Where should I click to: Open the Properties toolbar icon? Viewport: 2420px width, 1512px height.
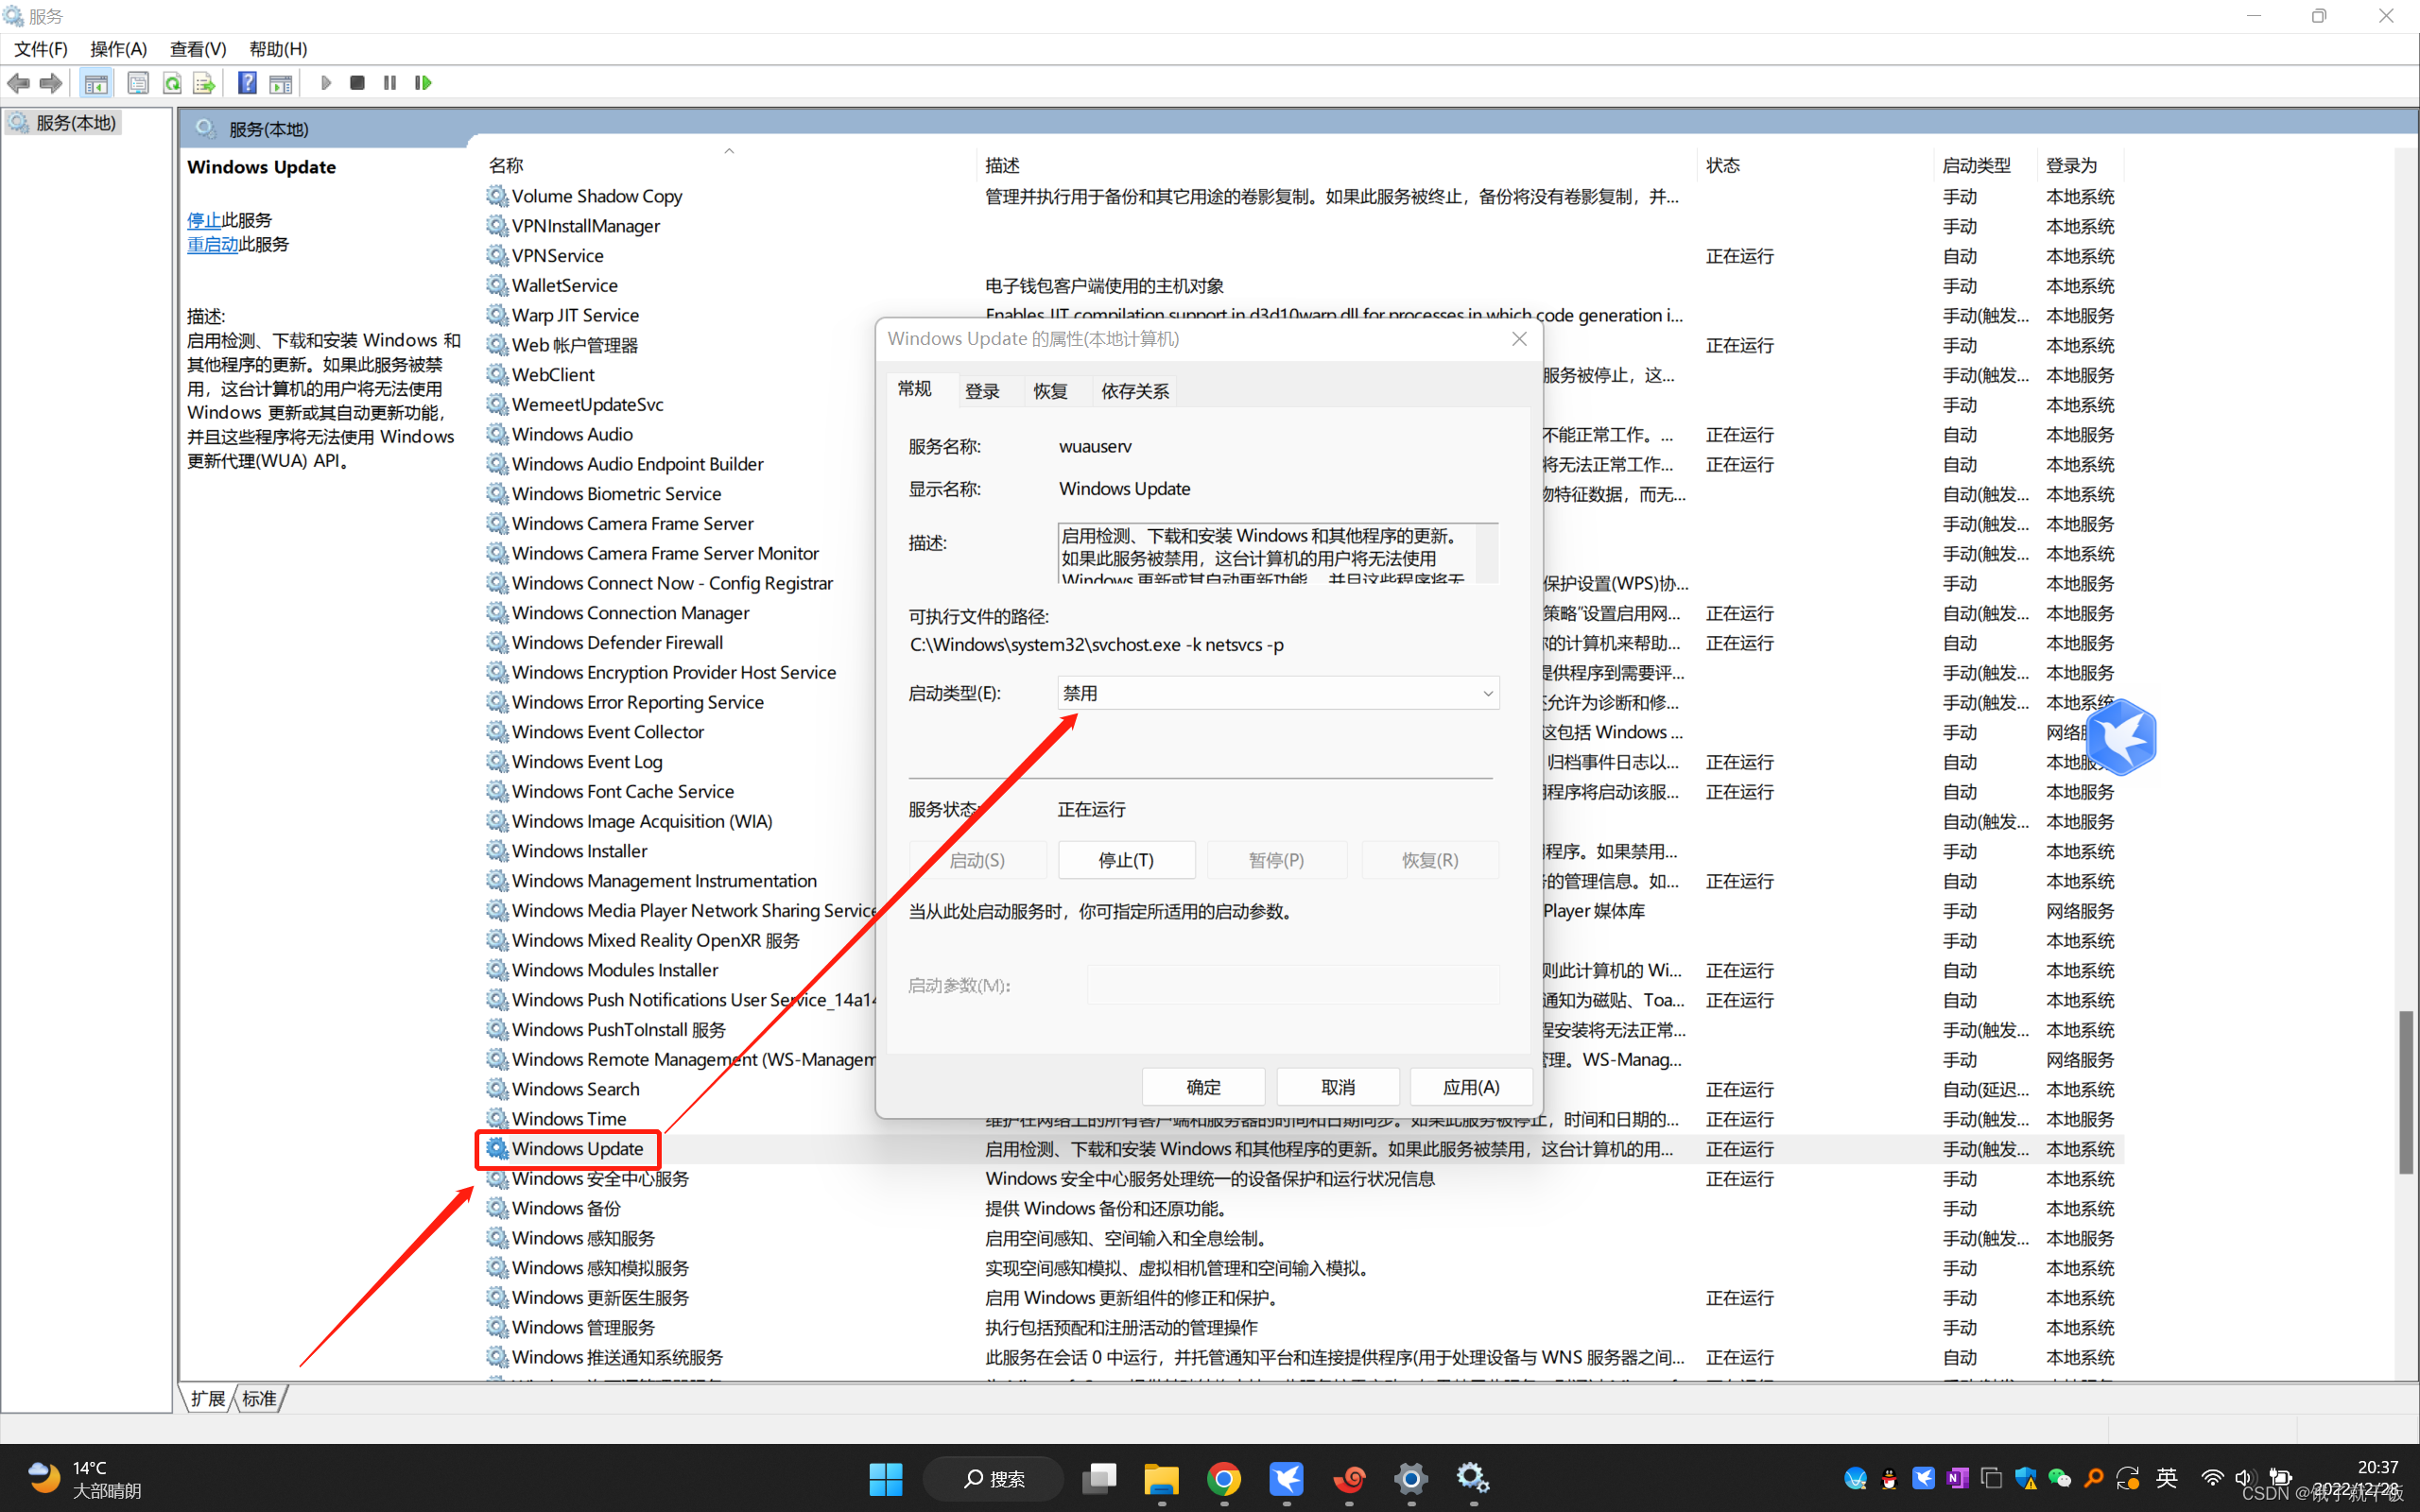(138, 83)
